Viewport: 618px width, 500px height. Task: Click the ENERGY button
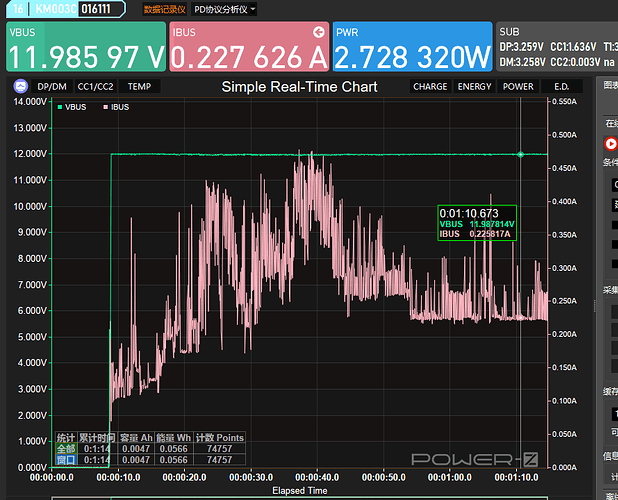(474, 87)
